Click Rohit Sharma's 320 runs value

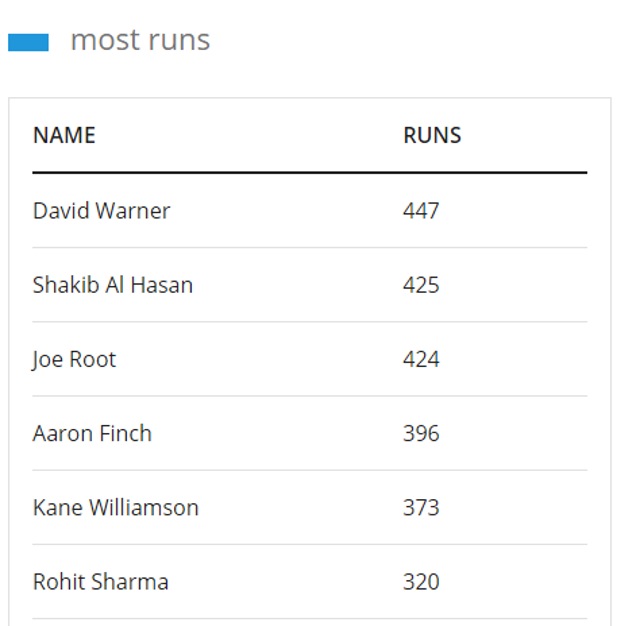pos(421,582)
